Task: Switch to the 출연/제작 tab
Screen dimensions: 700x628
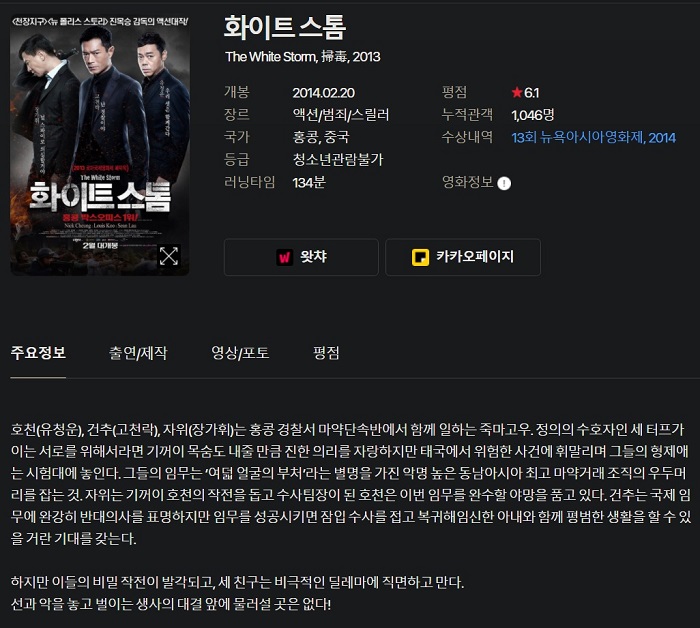Action: [138, 353]
